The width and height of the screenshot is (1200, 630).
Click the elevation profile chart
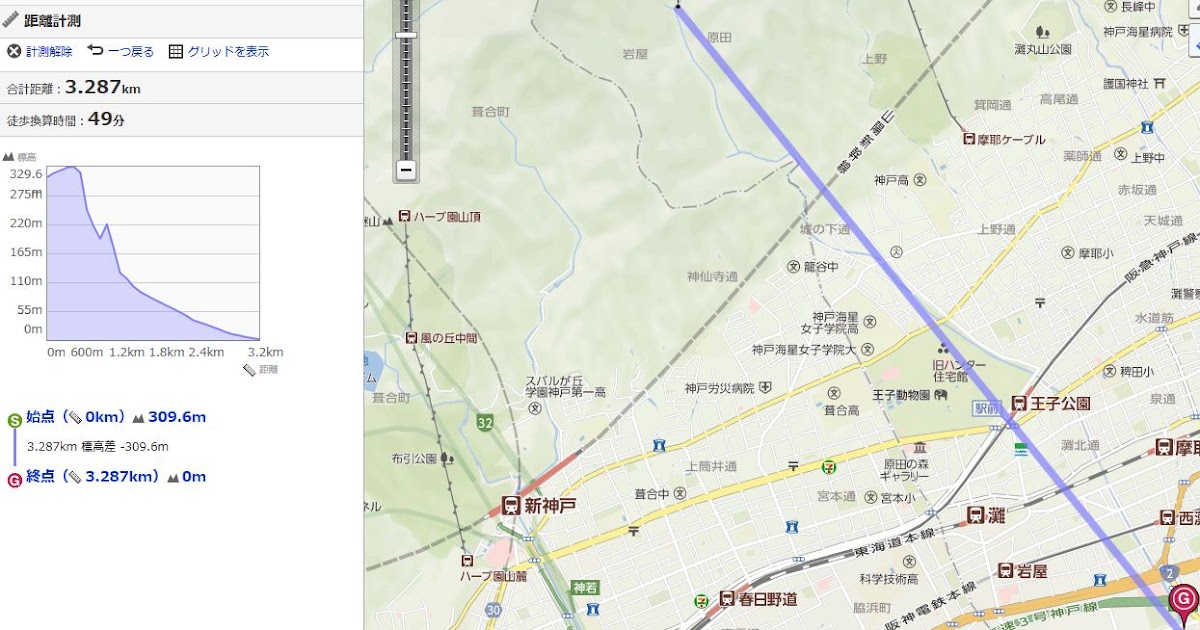152,253
